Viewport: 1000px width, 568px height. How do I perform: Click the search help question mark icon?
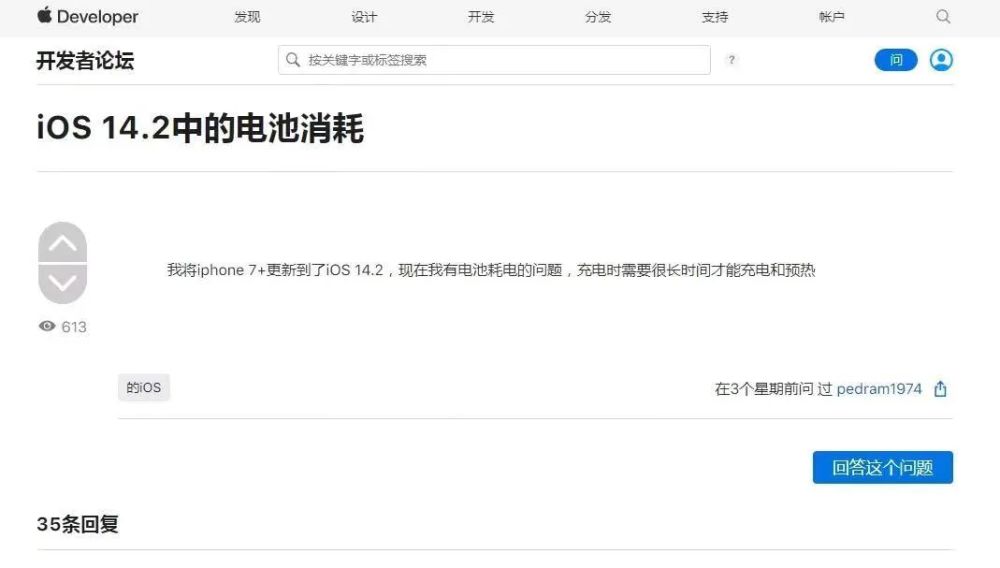point(732,60)
